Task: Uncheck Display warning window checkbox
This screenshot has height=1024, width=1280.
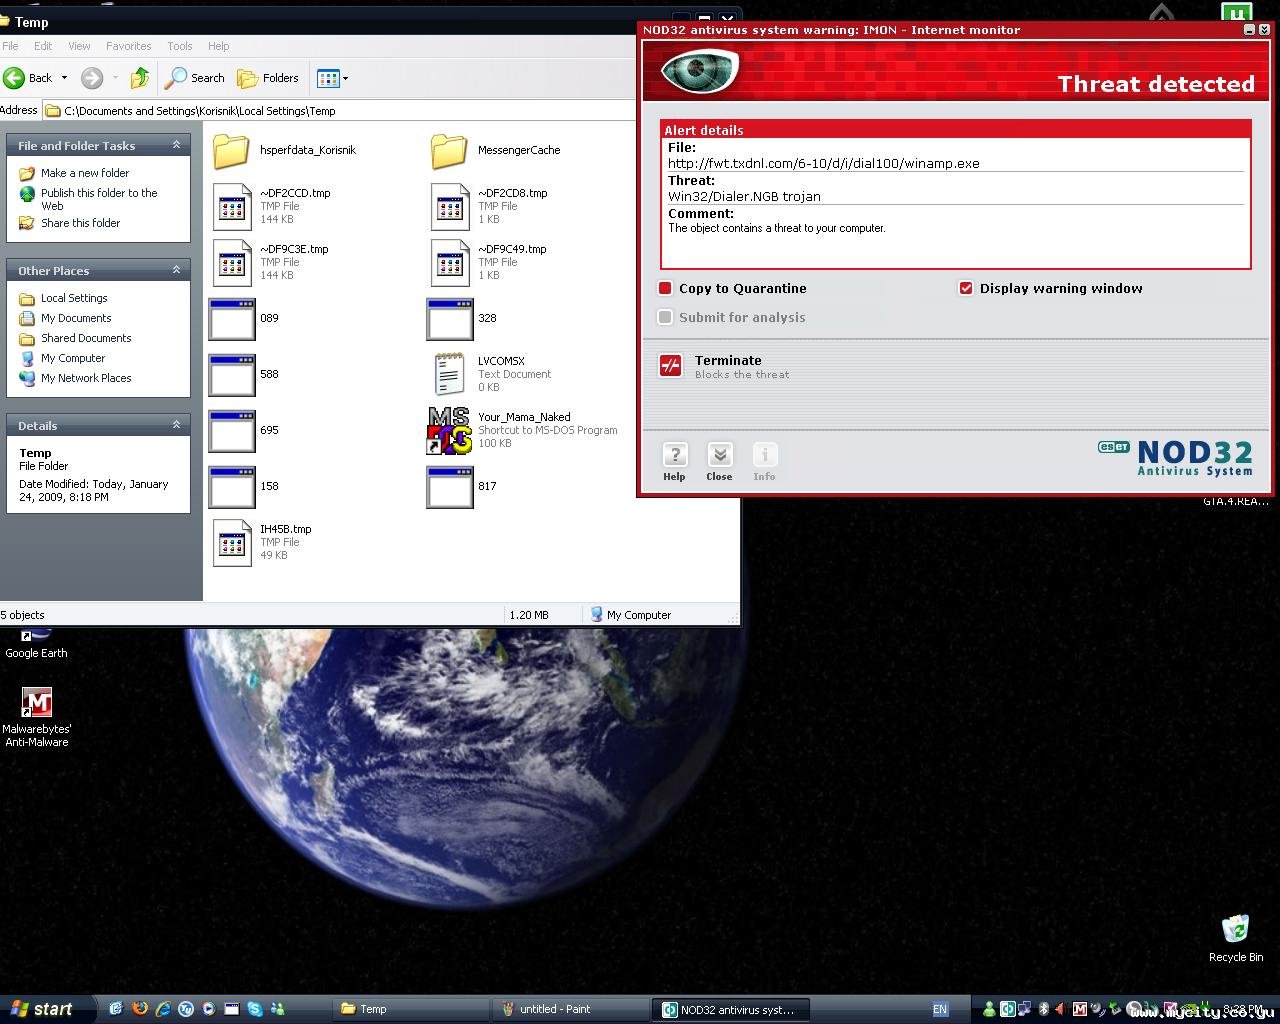Action: pos(966,288)
